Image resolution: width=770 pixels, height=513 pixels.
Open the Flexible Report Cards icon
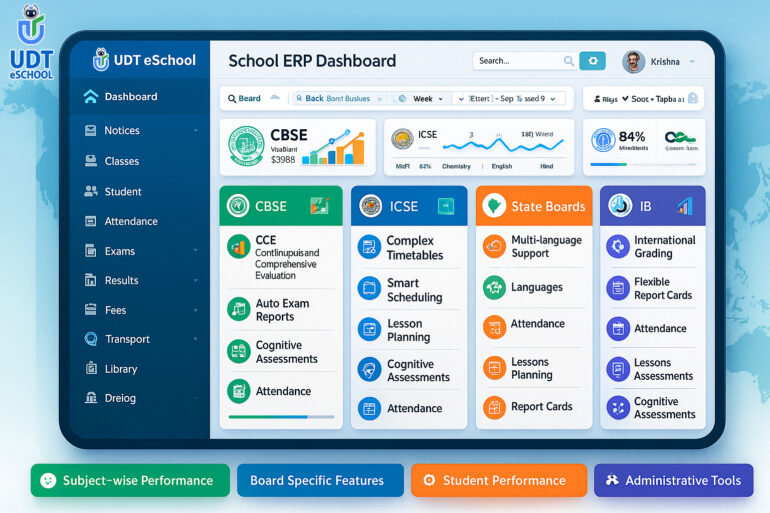point(618,289)
